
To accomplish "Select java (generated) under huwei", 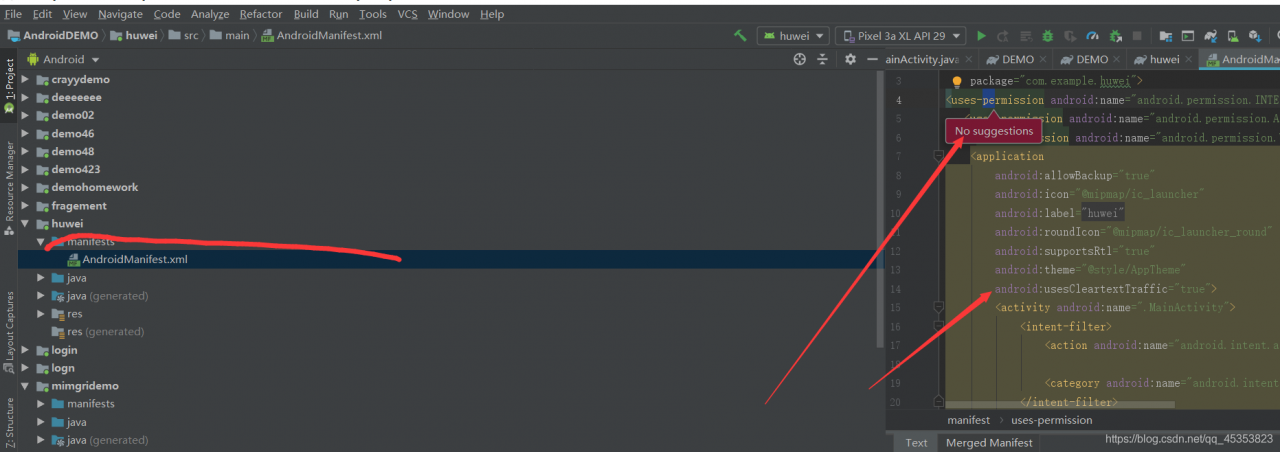I will point(107,296).
